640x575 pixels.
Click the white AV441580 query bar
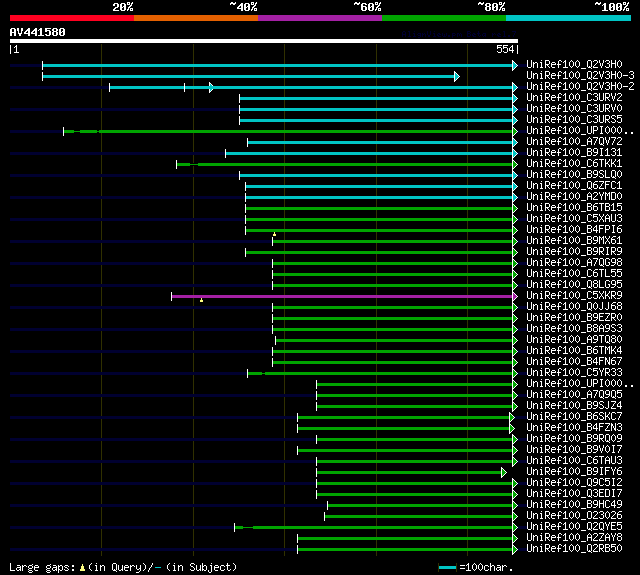264,41
